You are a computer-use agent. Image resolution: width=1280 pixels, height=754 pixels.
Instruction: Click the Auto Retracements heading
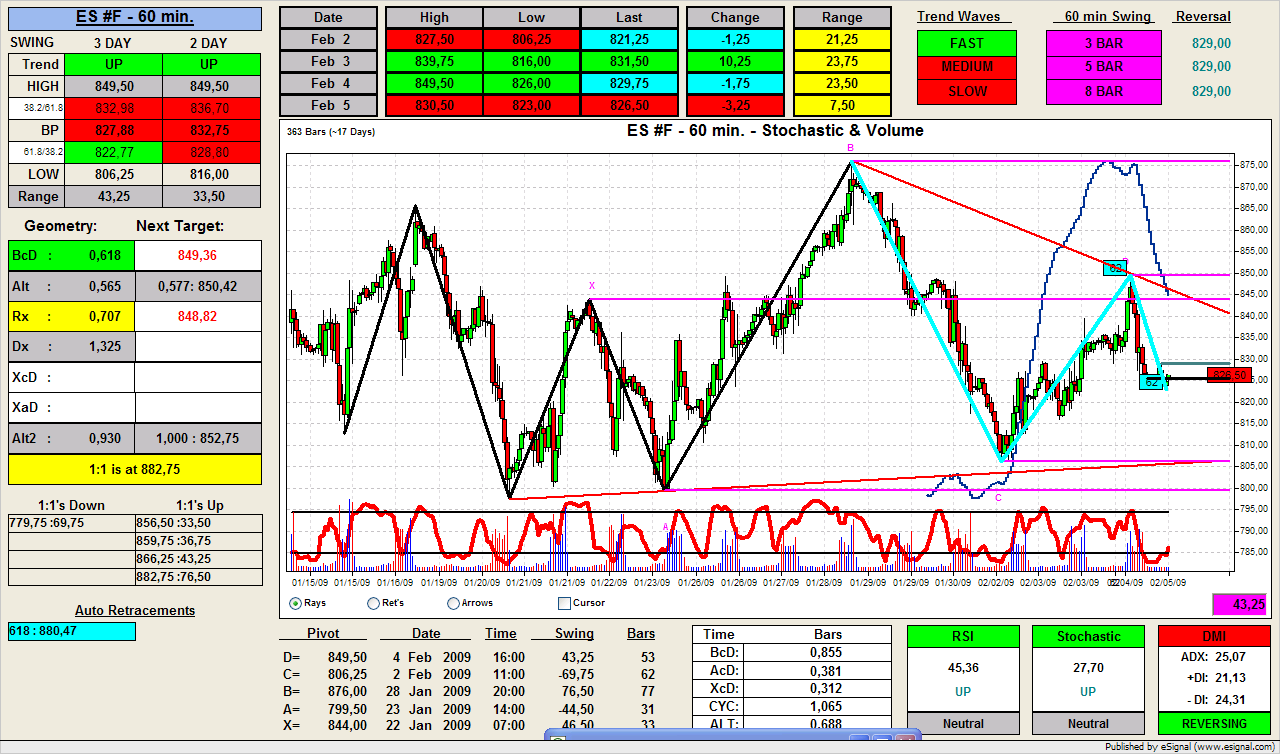135,610
